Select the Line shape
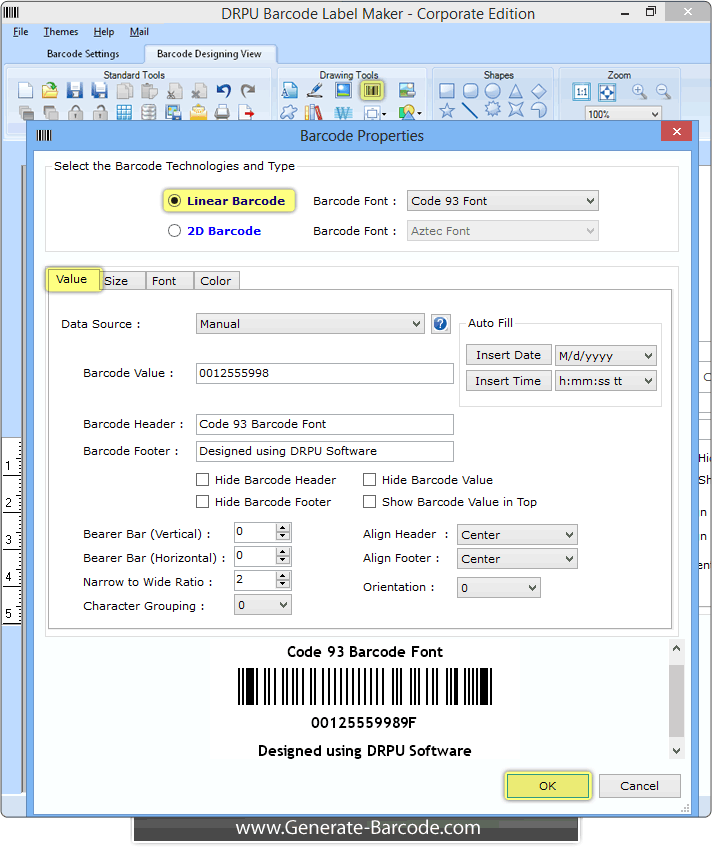712x847 pixels. 470,110
